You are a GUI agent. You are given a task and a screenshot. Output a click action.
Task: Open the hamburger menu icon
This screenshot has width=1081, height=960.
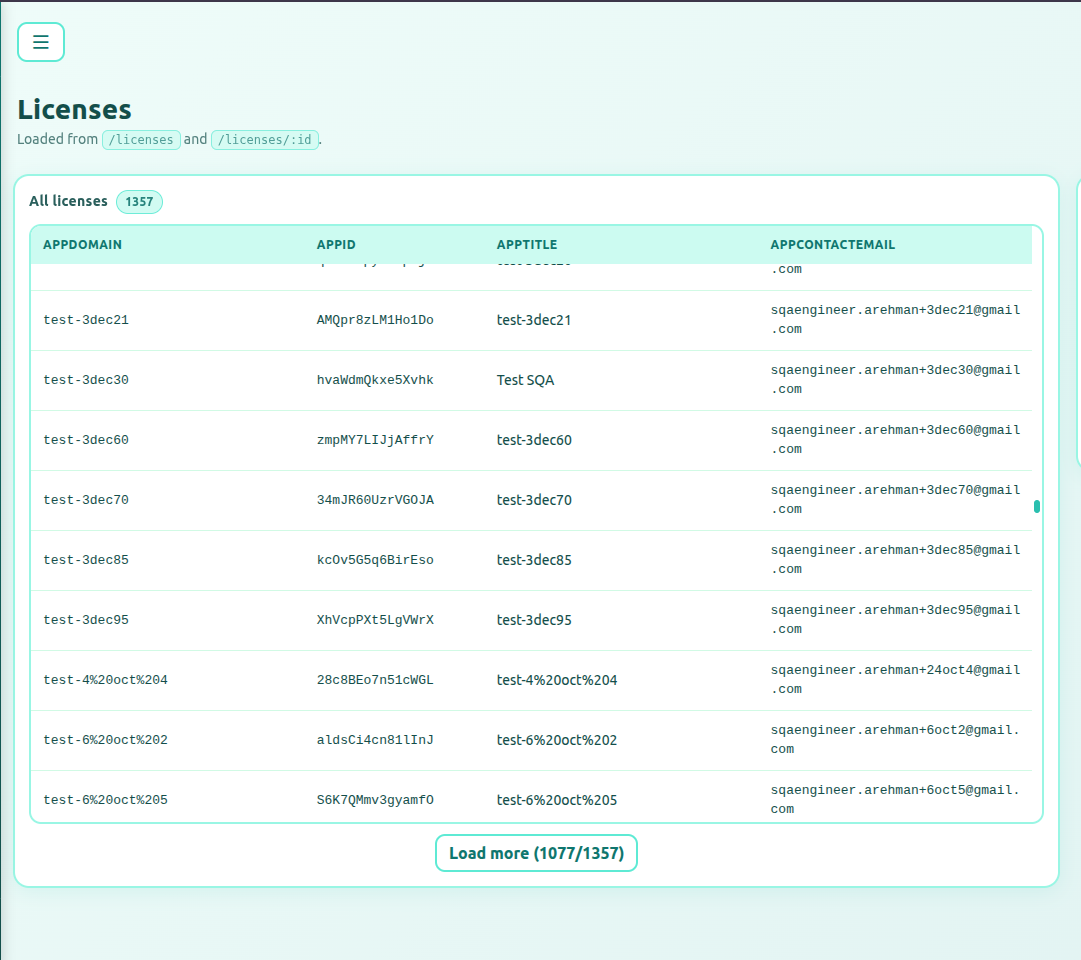41,42
